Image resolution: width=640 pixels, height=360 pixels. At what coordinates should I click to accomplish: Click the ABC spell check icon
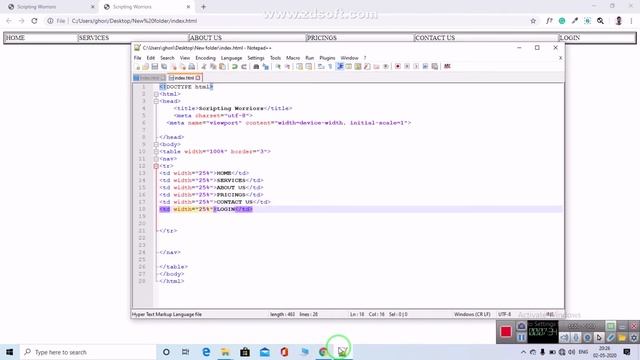click(447, 67)
